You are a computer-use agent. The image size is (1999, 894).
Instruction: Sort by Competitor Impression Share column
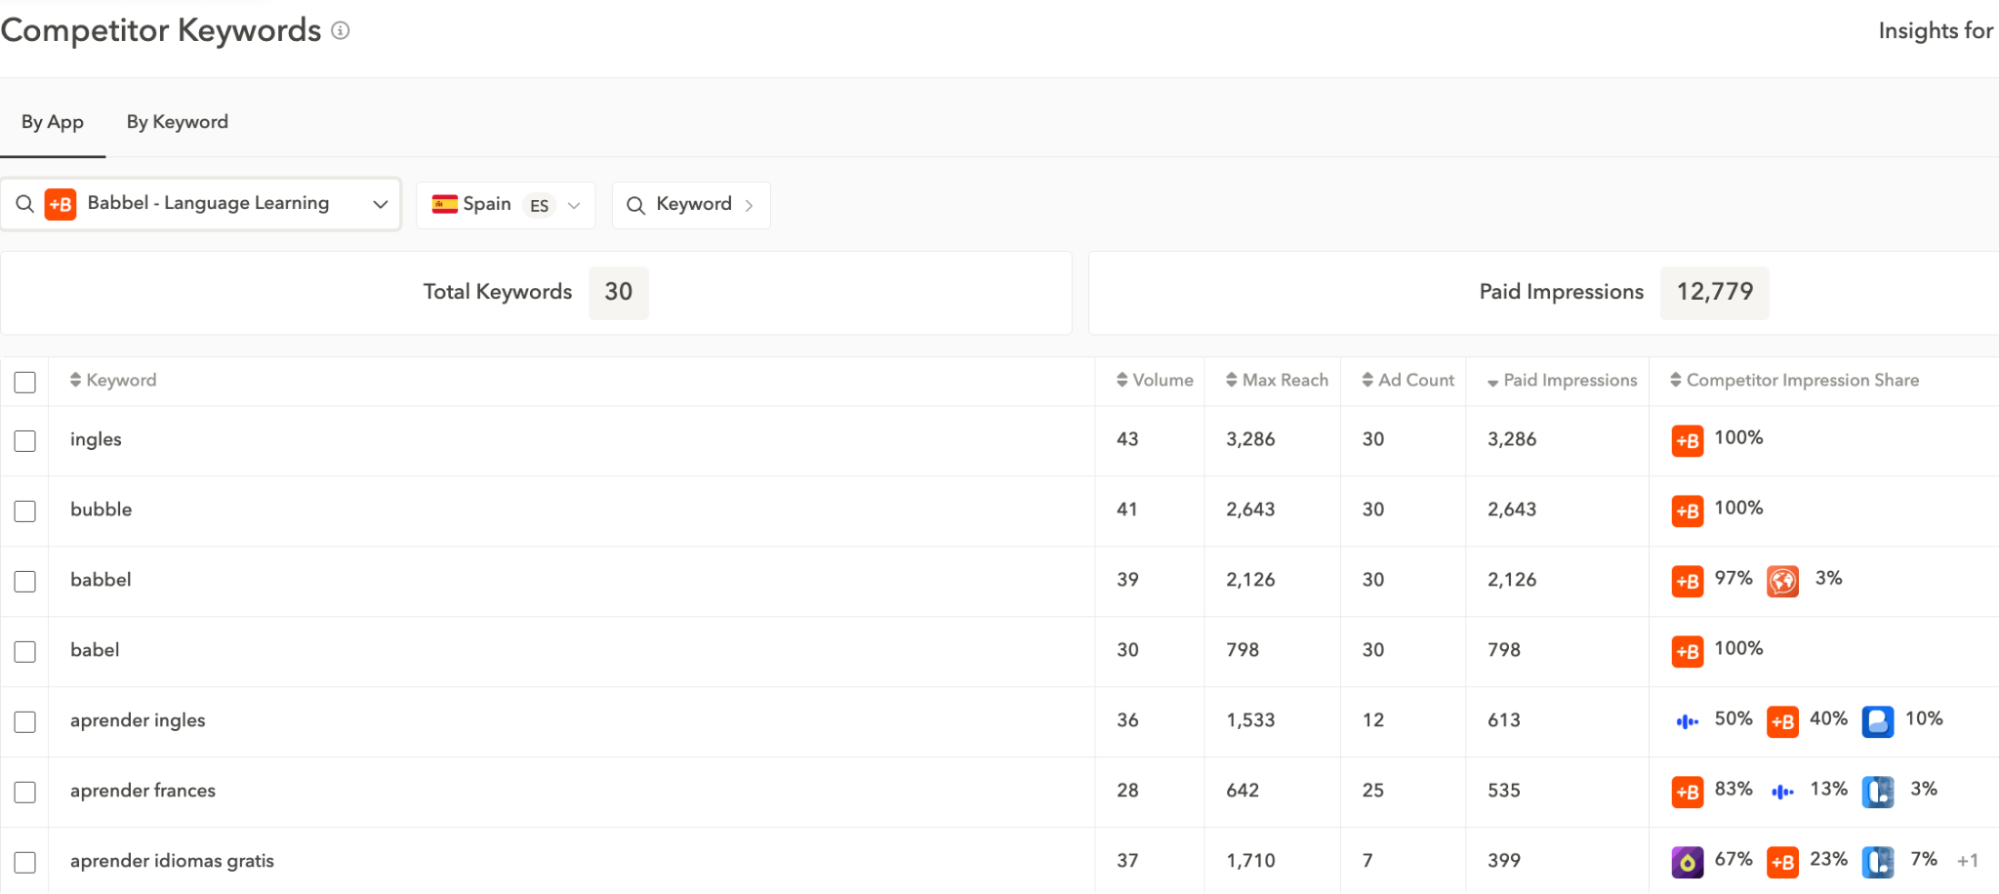(1795, 380)
